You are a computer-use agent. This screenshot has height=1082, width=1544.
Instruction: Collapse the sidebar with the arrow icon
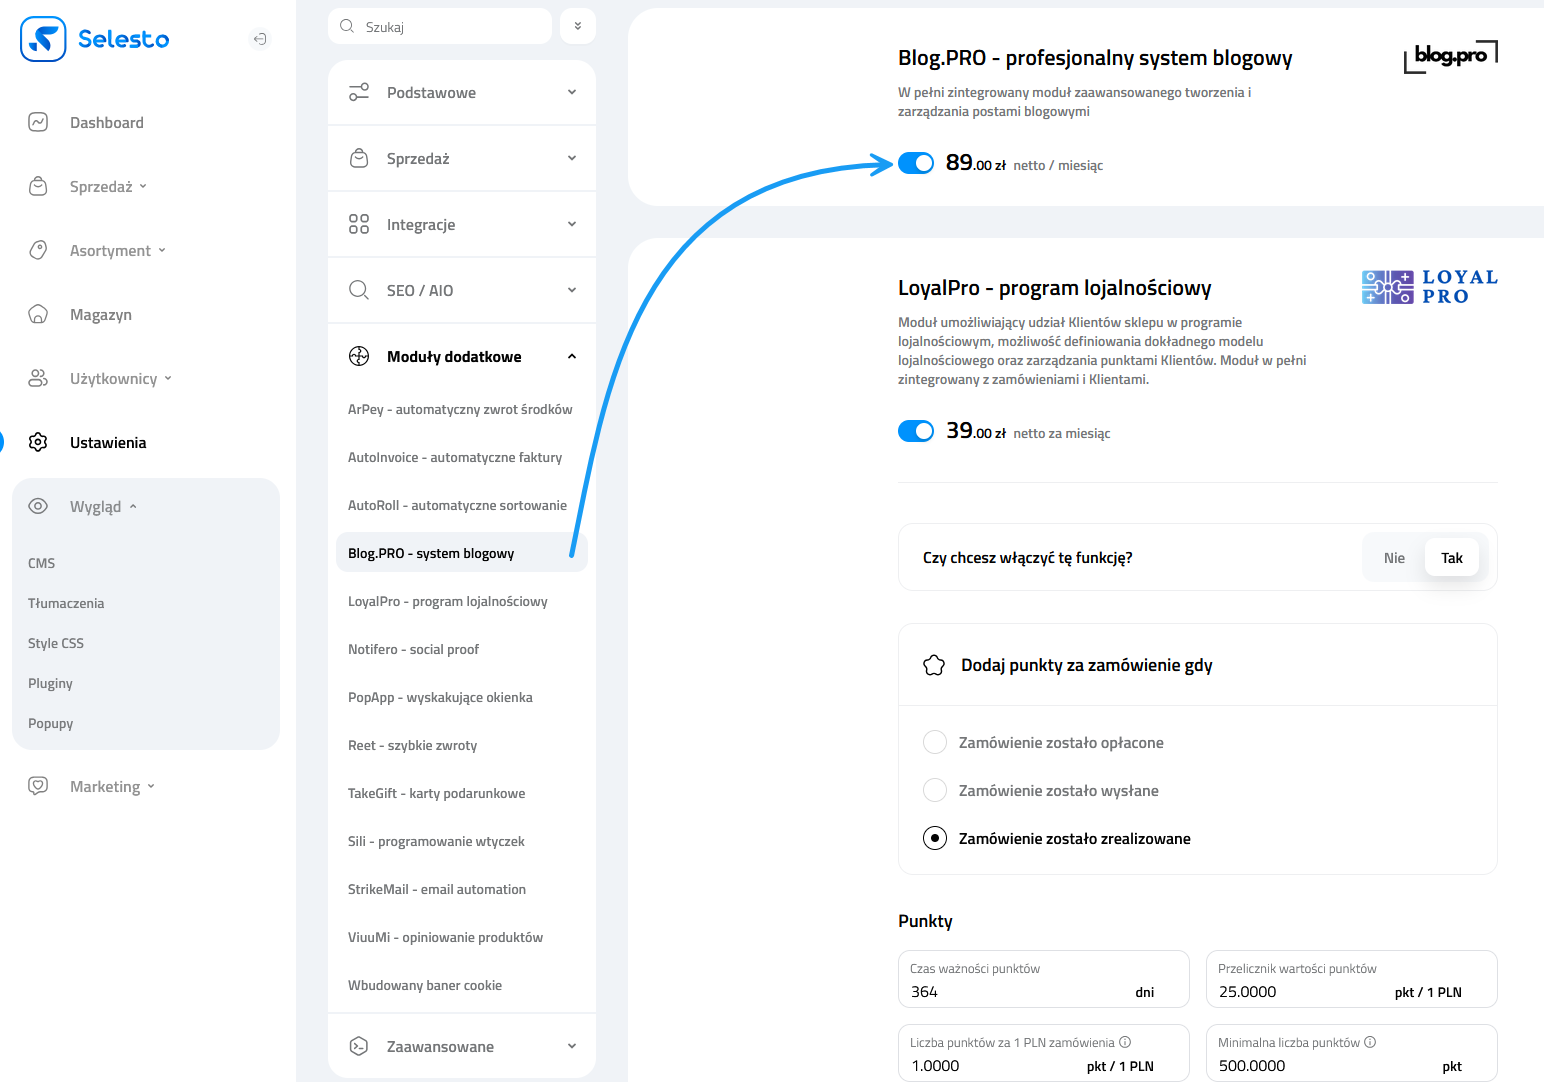[x=260, y=39]
